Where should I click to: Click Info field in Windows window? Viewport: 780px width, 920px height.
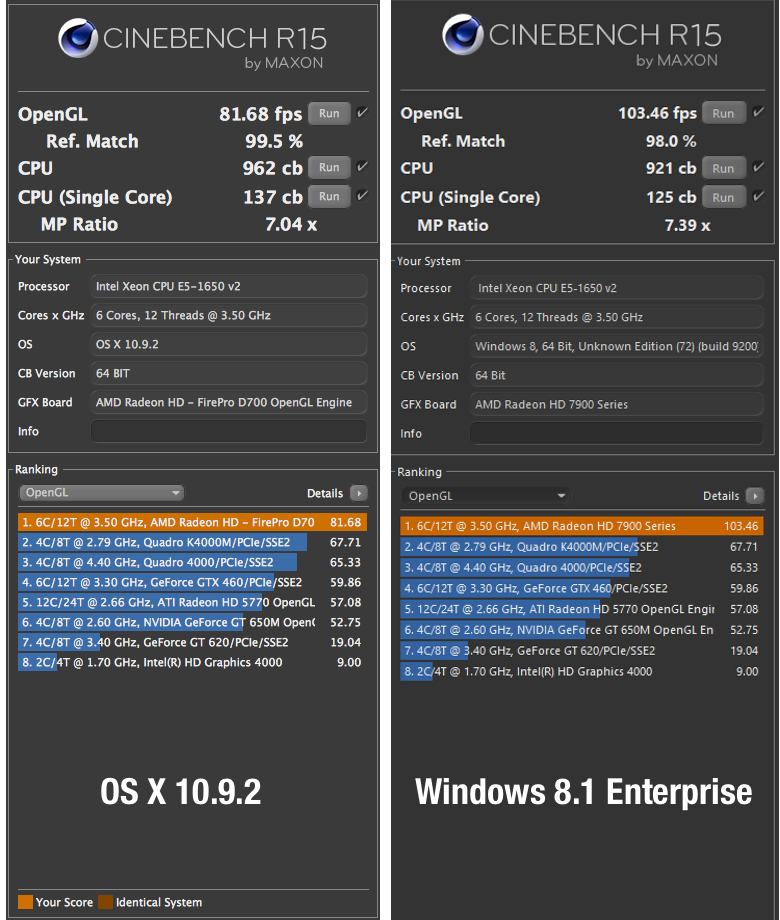click(616, 434)
